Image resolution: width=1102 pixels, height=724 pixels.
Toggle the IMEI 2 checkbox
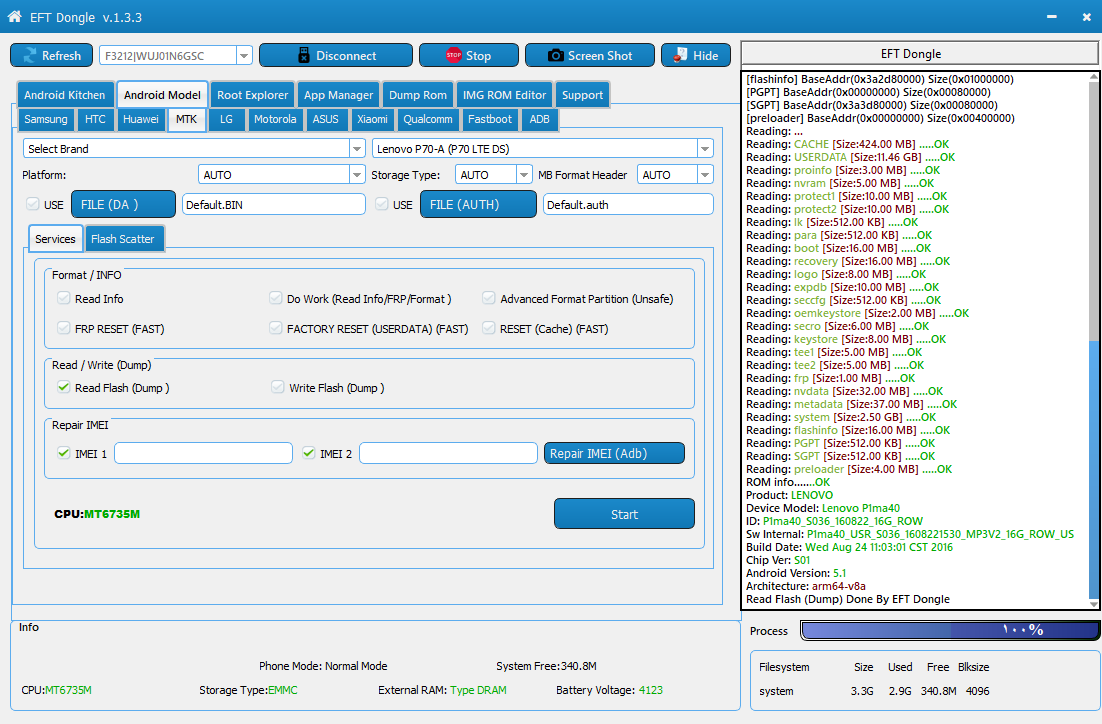click(309, 453)
